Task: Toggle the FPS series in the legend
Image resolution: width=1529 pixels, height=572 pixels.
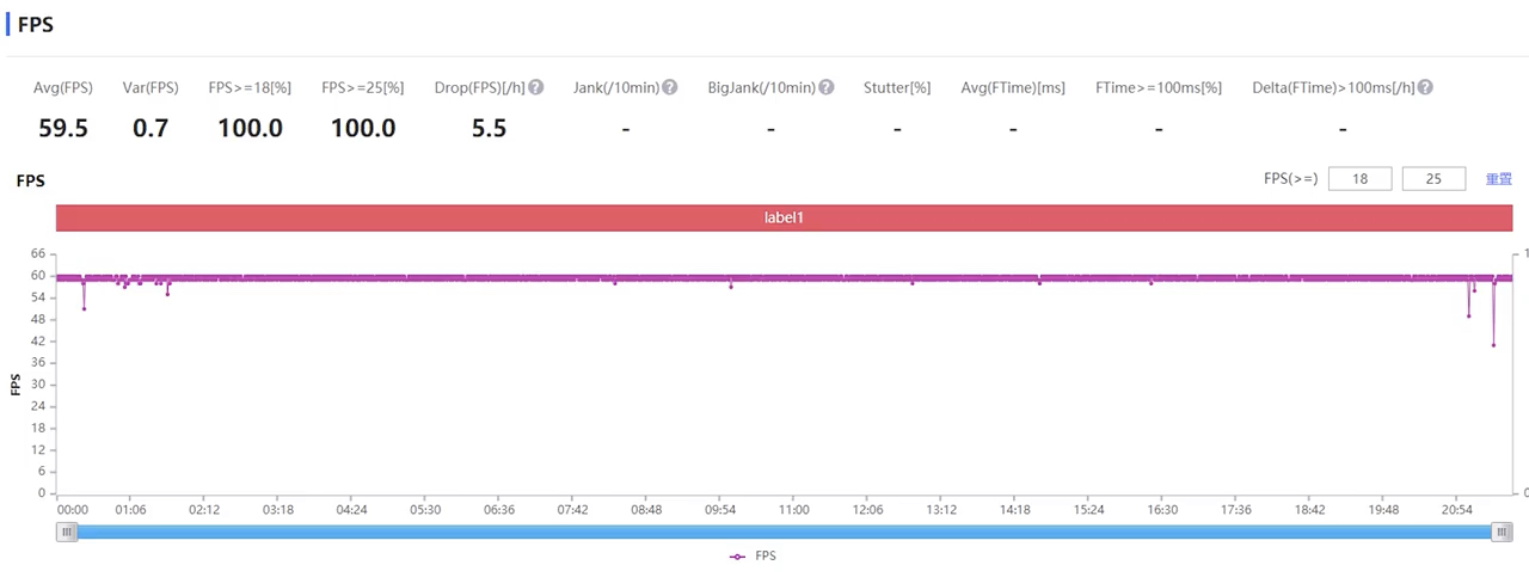Action: (753, 556)
